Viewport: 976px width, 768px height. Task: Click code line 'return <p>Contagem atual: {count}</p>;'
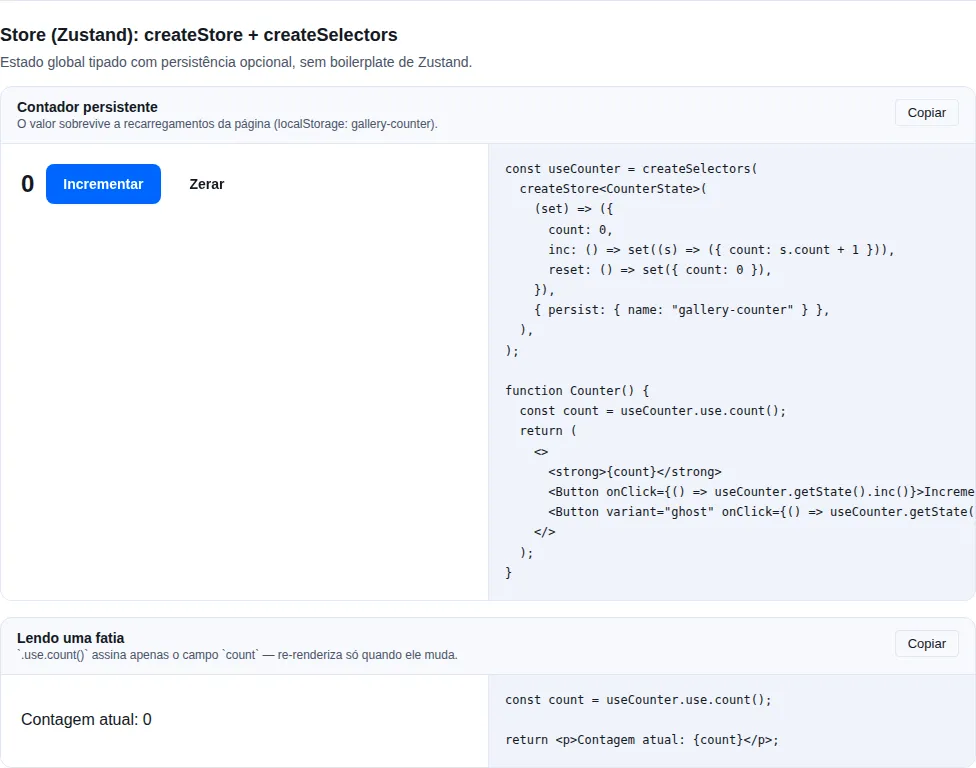coord(642,740)
